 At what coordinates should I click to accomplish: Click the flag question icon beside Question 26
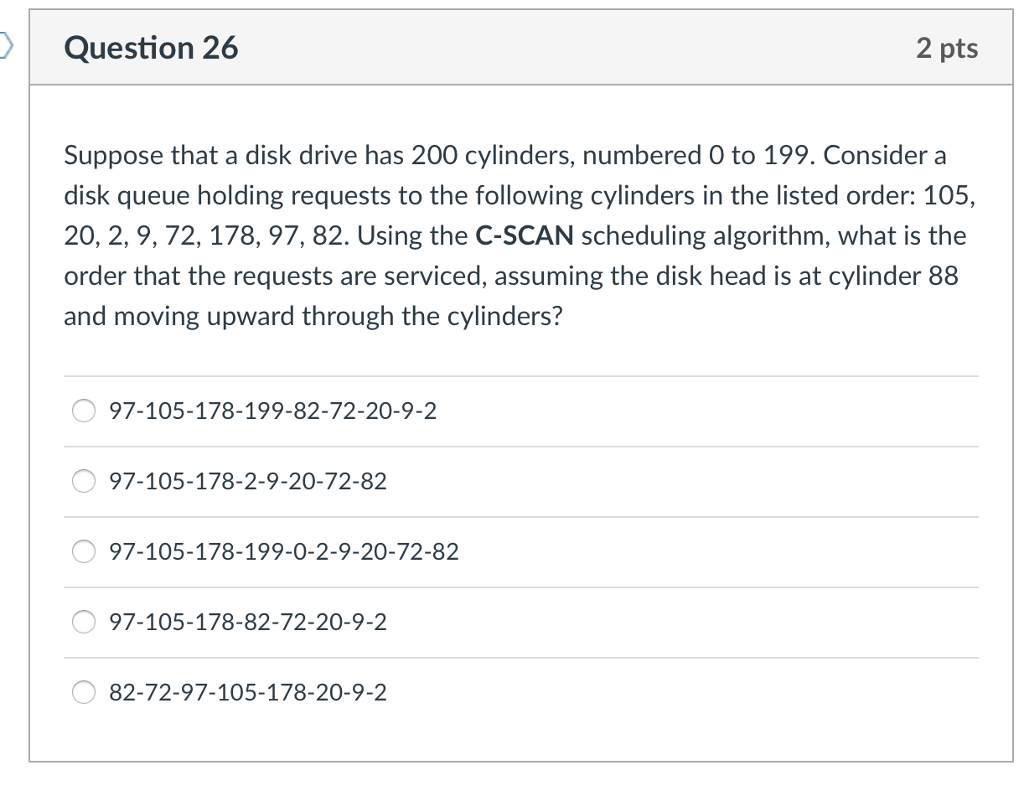tap(5, 46)
